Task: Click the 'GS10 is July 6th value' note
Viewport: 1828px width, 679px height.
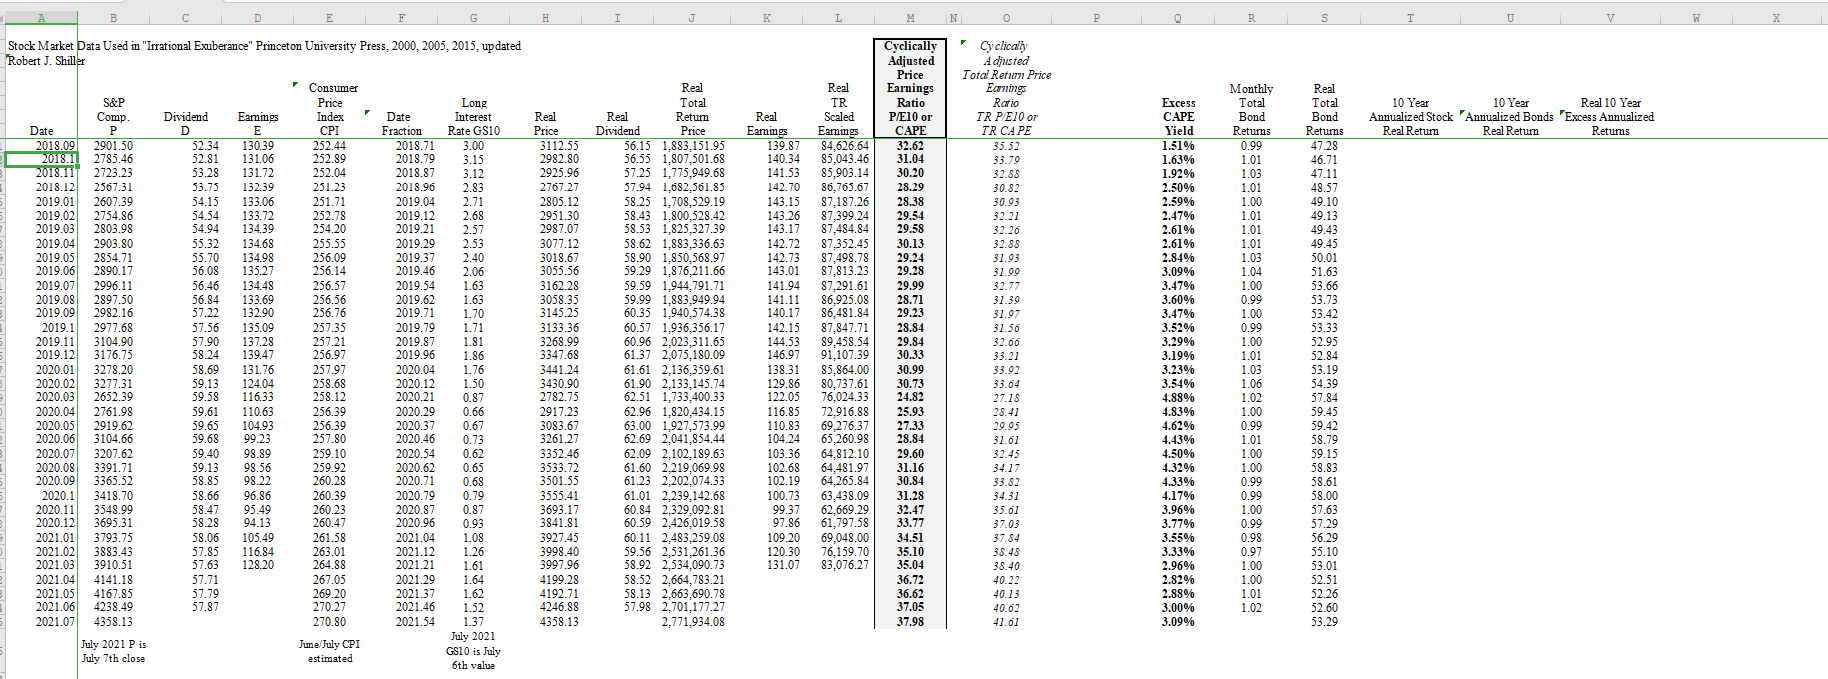Action: click(473, 651)
